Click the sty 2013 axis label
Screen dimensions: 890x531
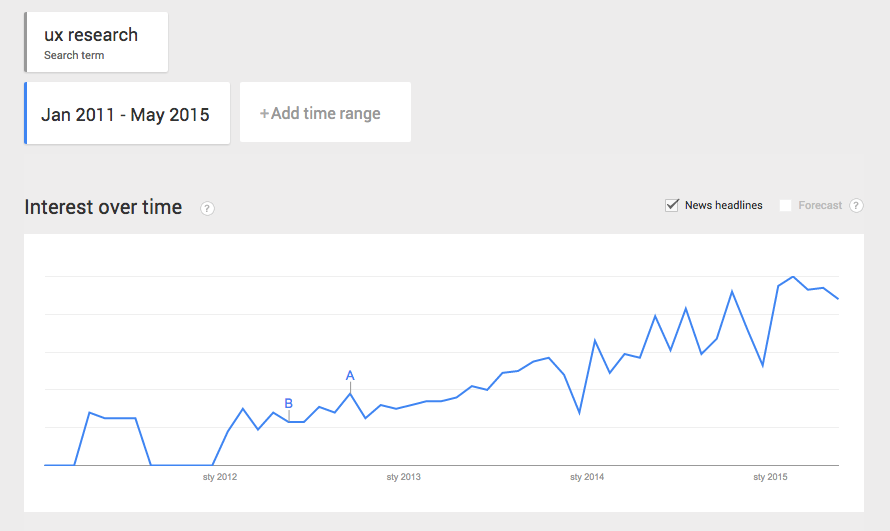pos(403,477)
